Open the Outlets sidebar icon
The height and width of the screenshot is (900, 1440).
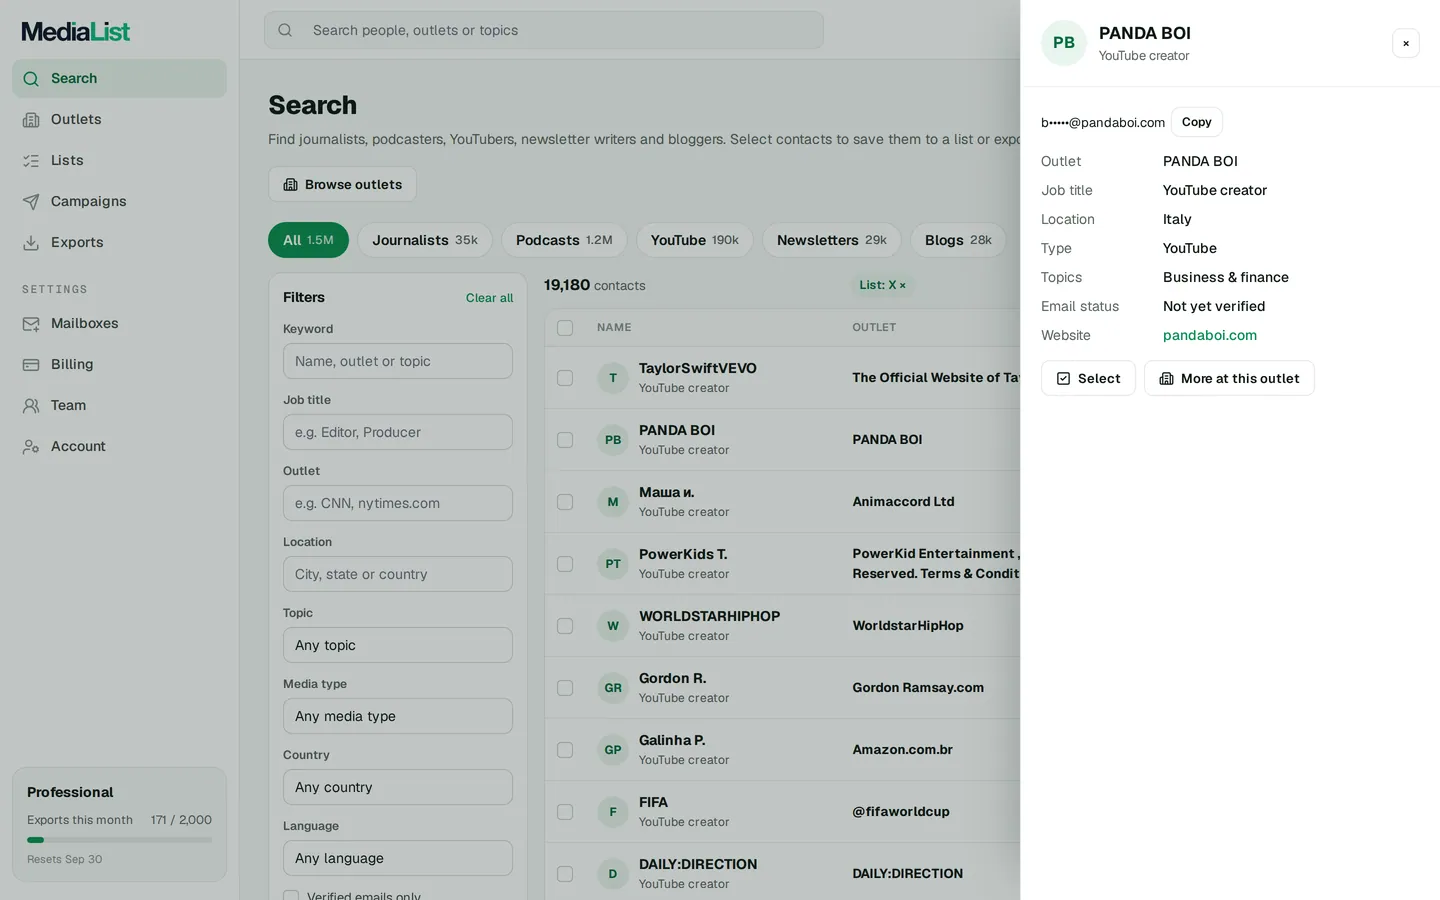click(x=31, y=119)
